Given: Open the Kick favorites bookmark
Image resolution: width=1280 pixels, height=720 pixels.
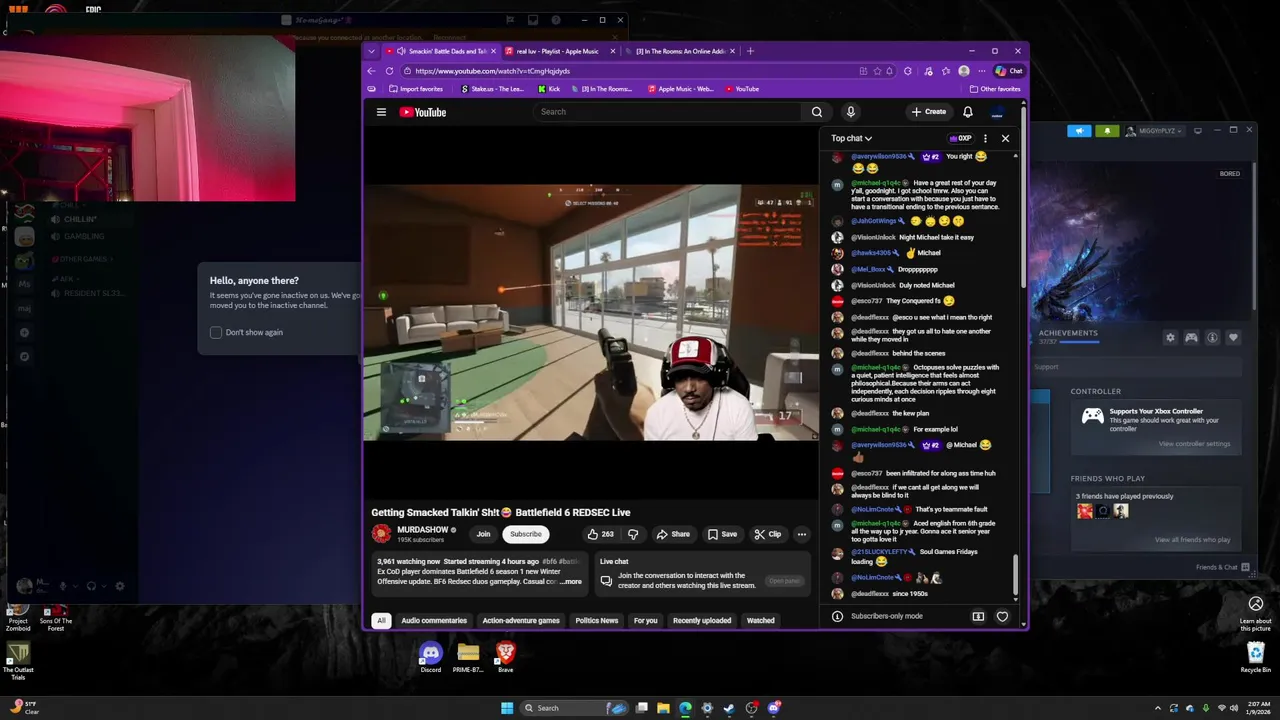Looking at the screenshot, I should (549, 89).
